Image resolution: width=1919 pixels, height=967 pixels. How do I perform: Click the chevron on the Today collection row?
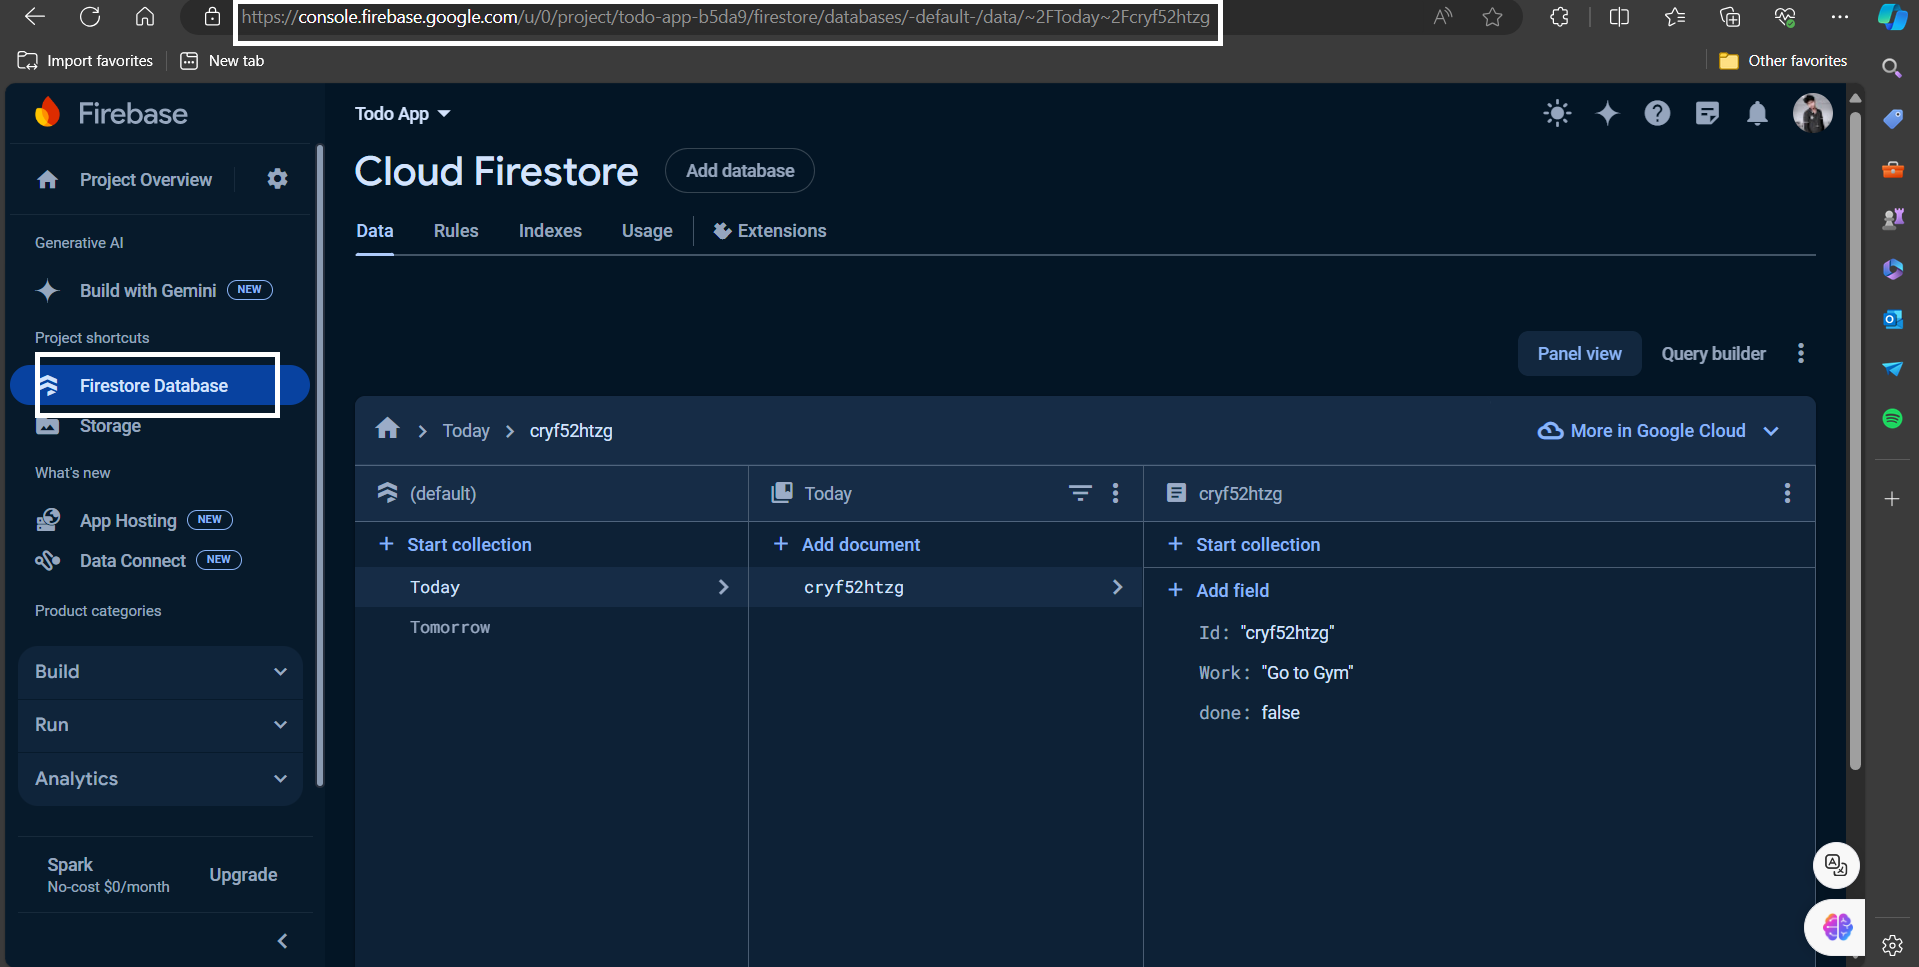click(723, 587)
